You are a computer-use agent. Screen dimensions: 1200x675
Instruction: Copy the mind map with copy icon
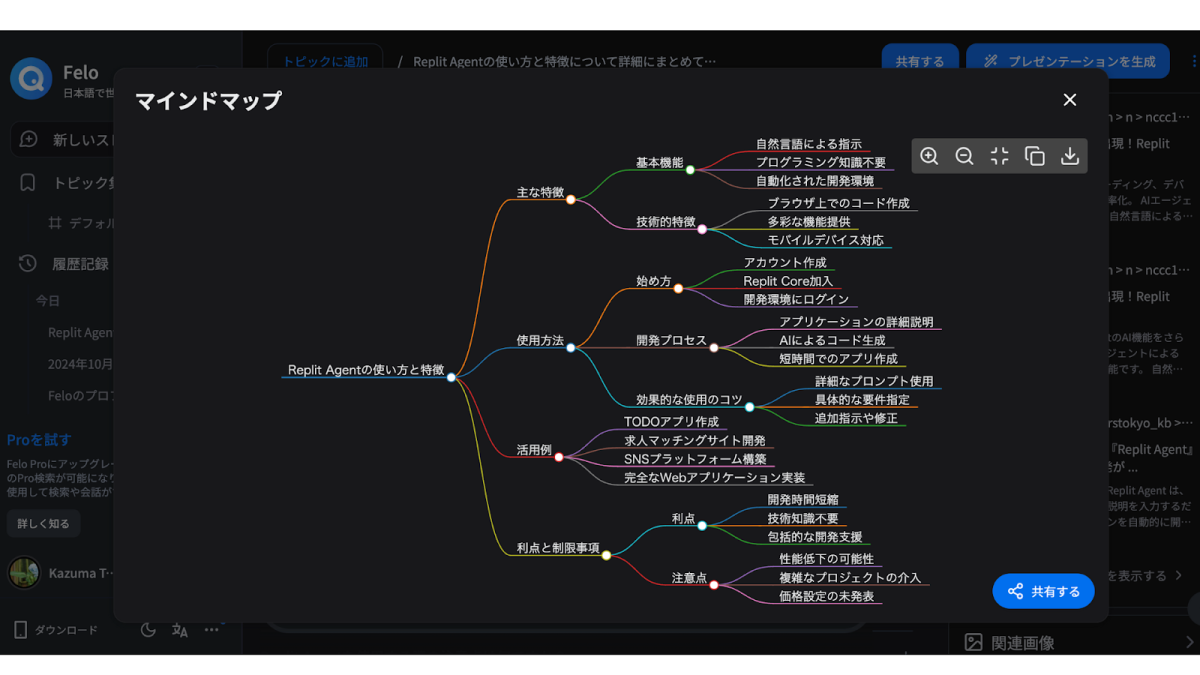click(1035, 156)
